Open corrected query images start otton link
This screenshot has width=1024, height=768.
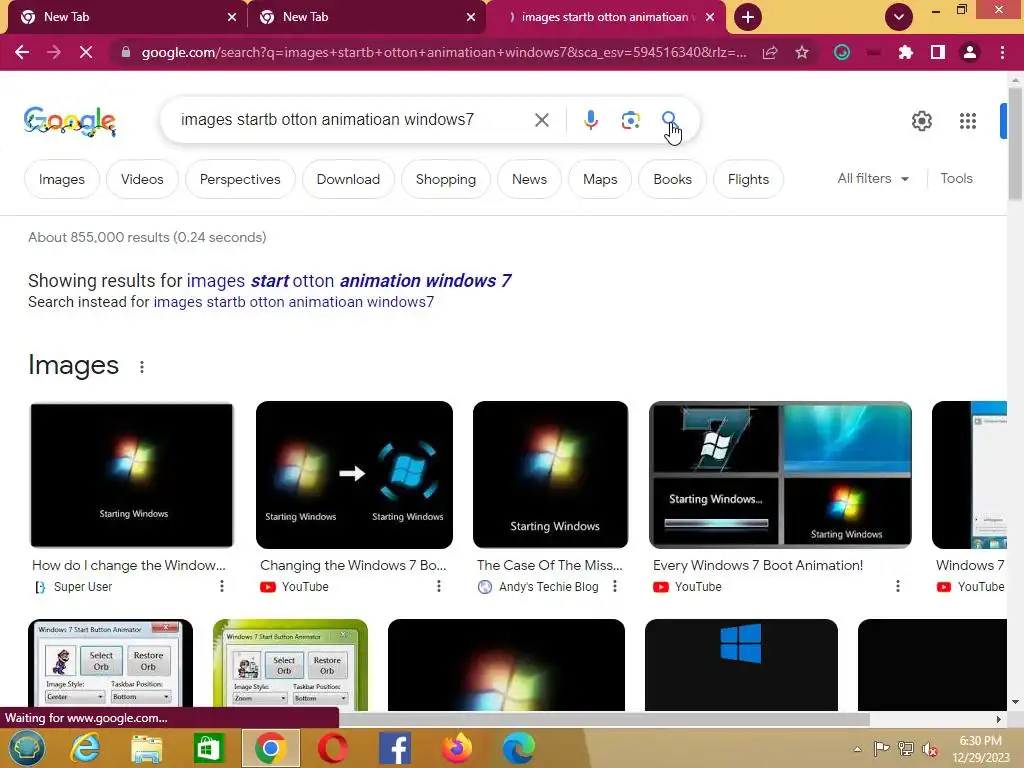pos(349,281)
